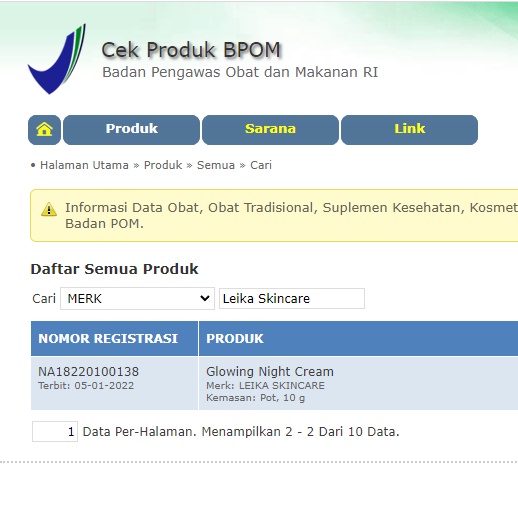Screen dimensions: 518x518
Task: Expand the MERK search category dropdown
Action: 137,298
